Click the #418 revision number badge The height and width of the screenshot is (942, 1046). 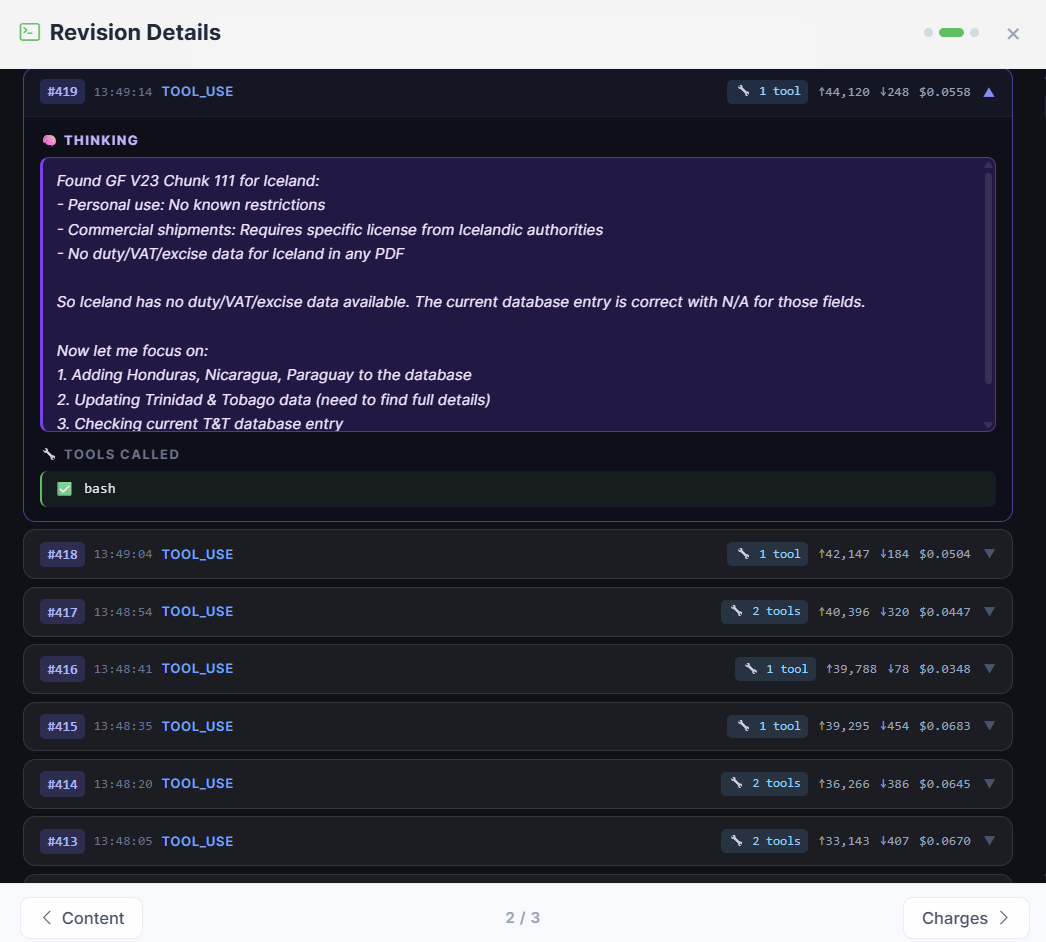62,554
